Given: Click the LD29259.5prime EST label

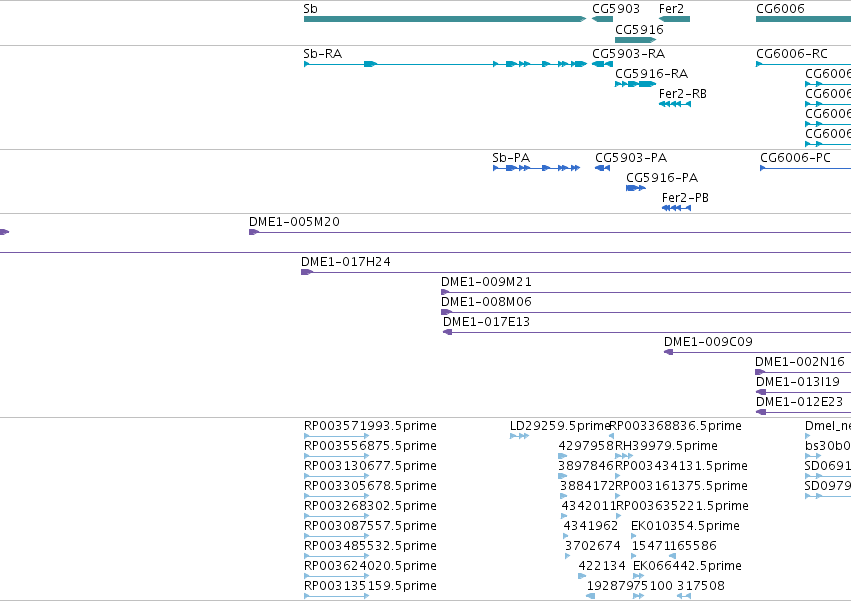Looking at the screenshot, I should tap(560, 425).
